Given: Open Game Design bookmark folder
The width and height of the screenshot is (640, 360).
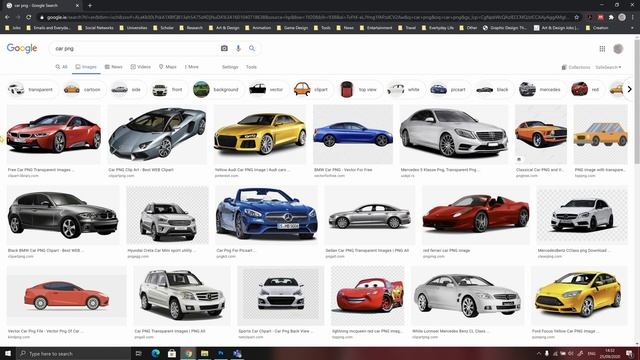Looking at the screenshot, I should pos(292,28).
